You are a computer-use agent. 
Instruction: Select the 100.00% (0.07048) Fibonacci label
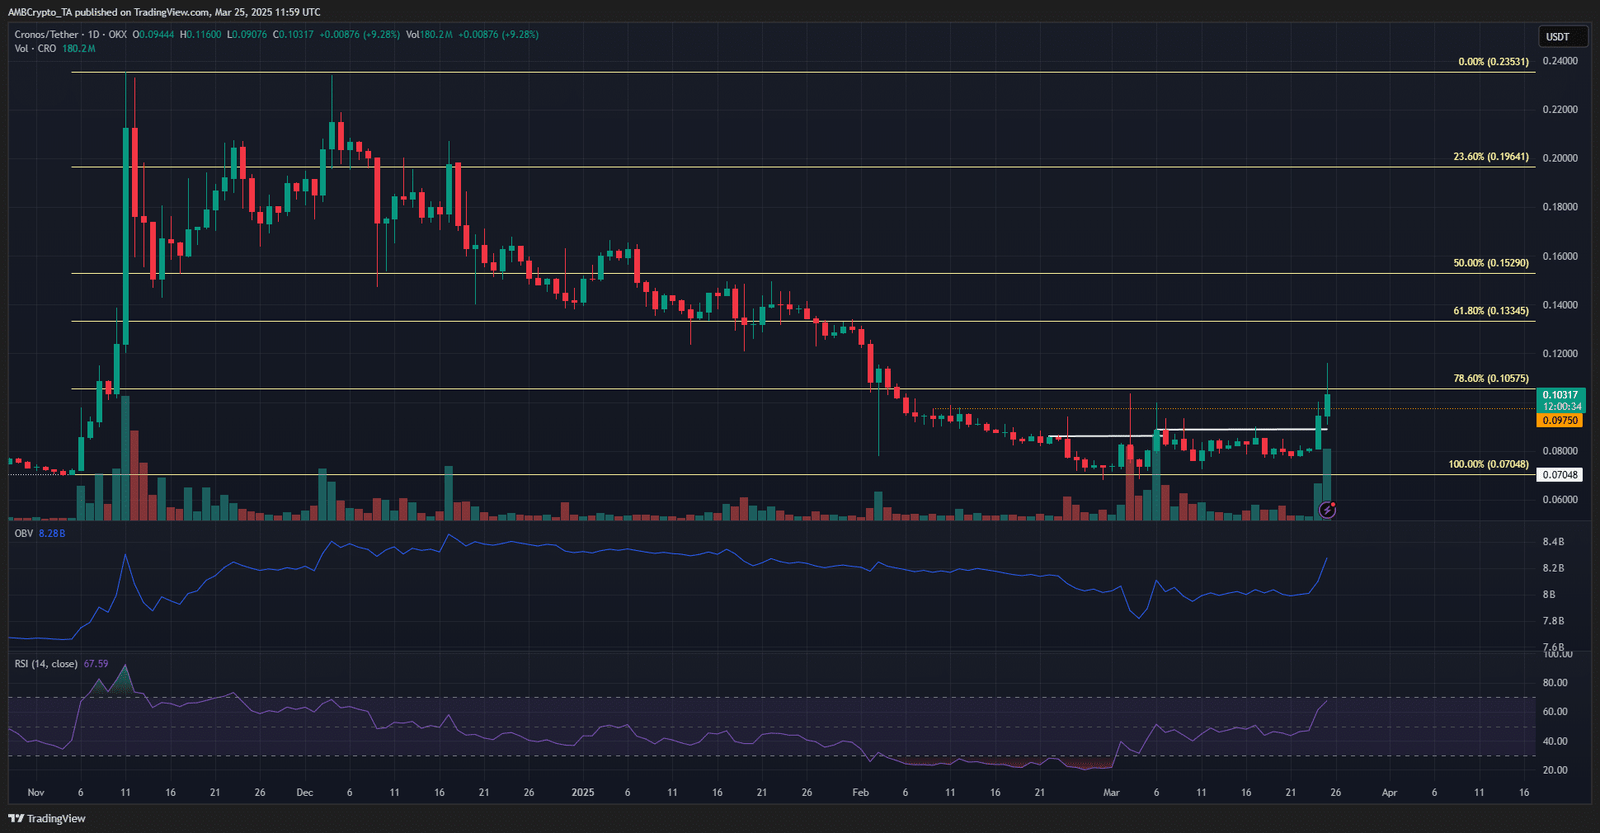(x=1488, y=464)
